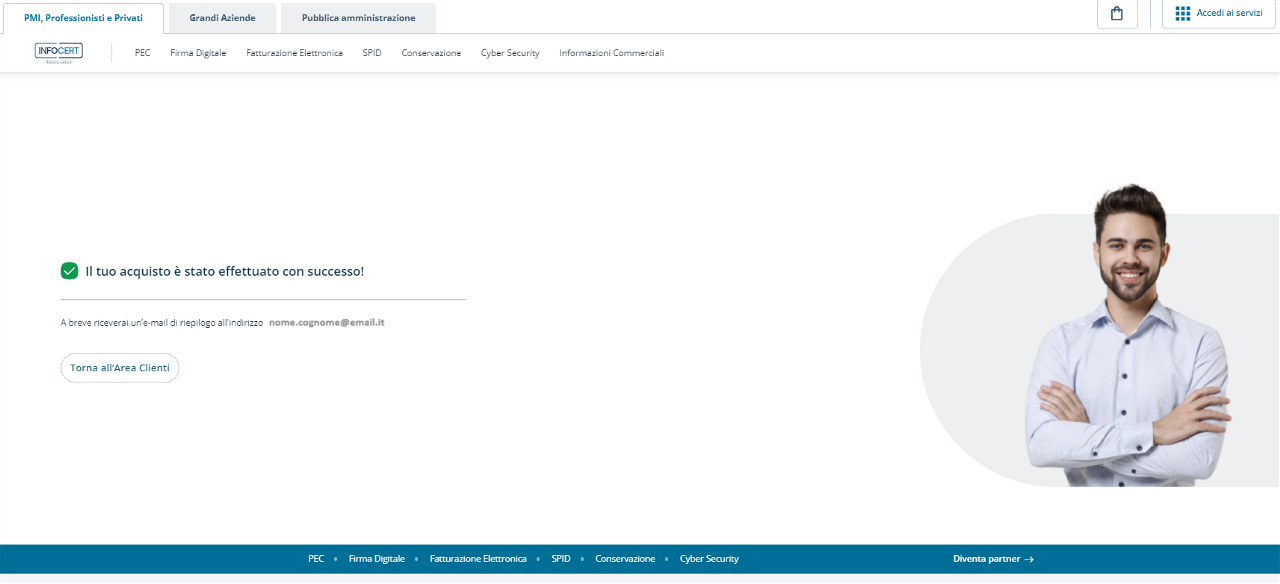The width and height of the screenshot is (1280, 584).
Task: Click the Accedi ai servizi grid icon
Action: pyautogui.click(x=1183, y=14)
